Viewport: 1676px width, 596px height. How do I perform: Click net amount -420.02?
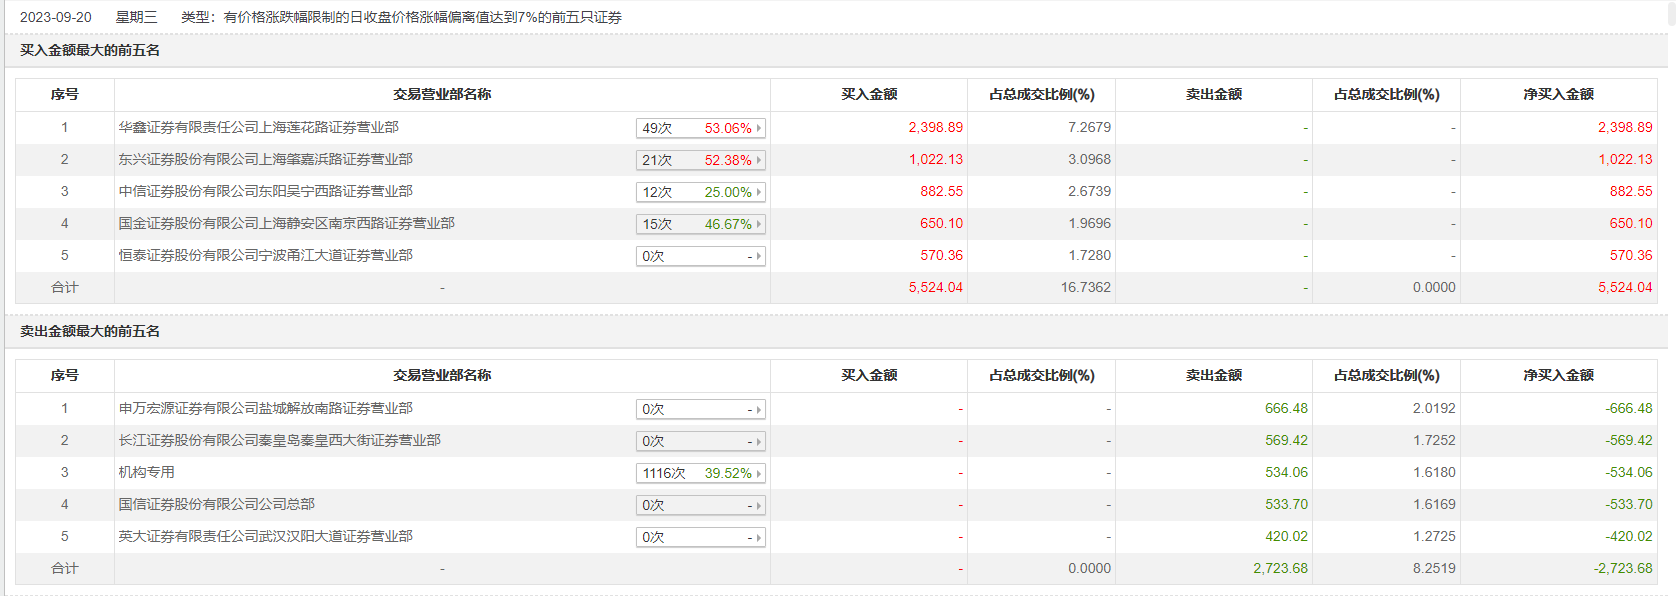[x=1629, y=536]
